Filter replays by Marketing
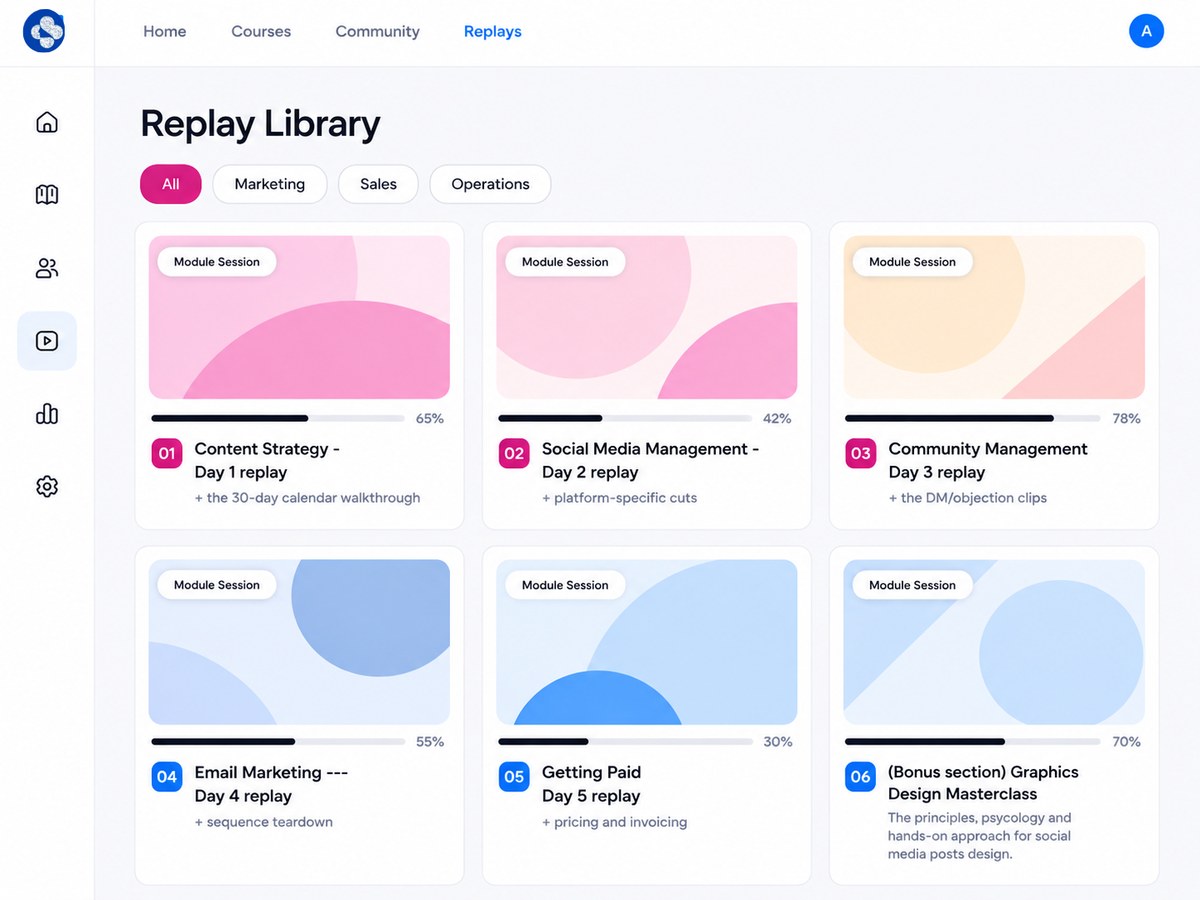This screenshot has width=1200, height=900. [x=270, y=184]
